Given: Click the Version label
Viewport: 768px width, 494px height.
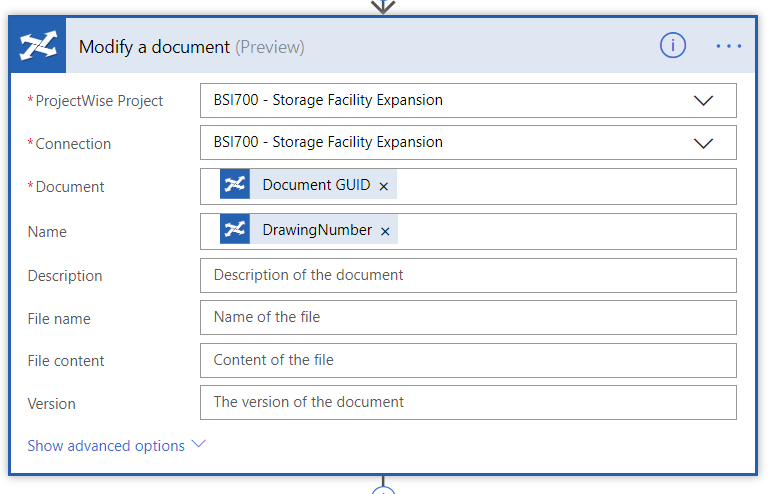Looking at the screenshot, I should click(x=51, y=404).
